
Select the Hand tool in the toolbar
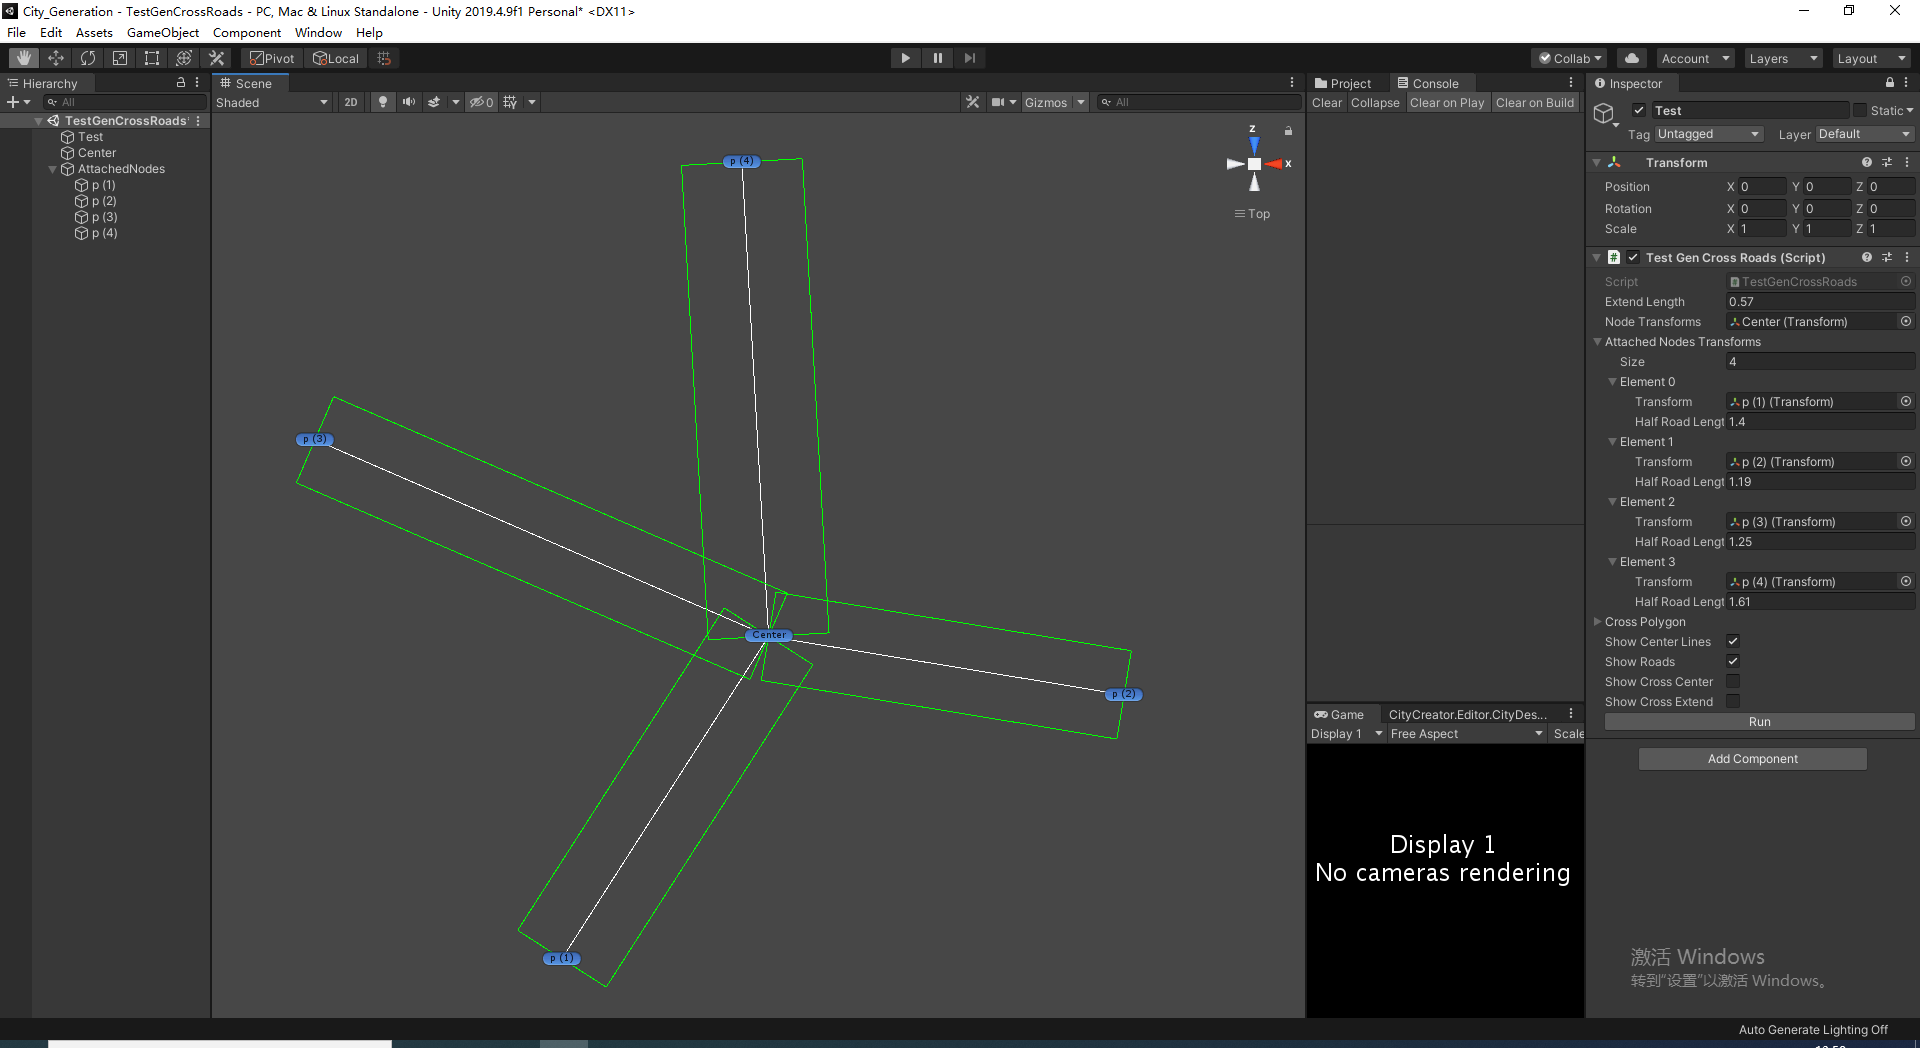tap(22, 57)
